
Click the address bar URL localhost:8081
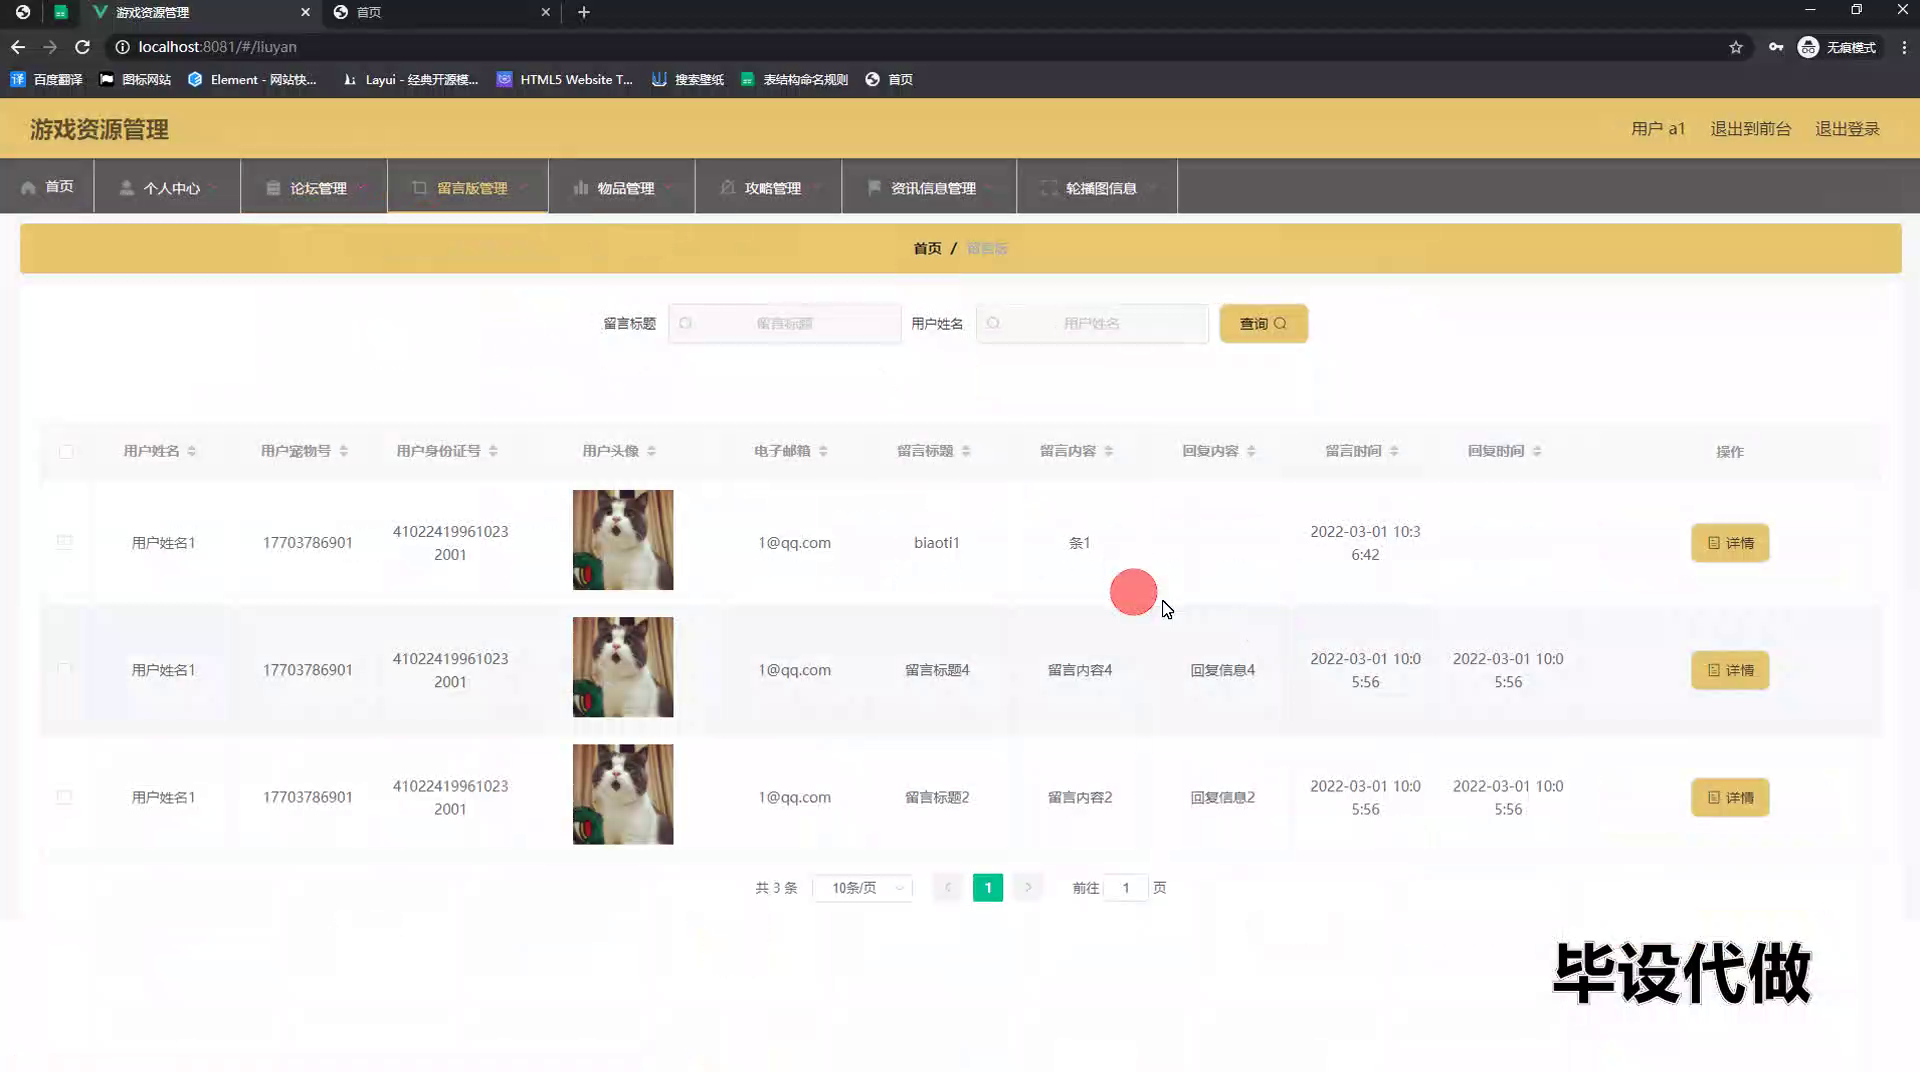point(217,47)
